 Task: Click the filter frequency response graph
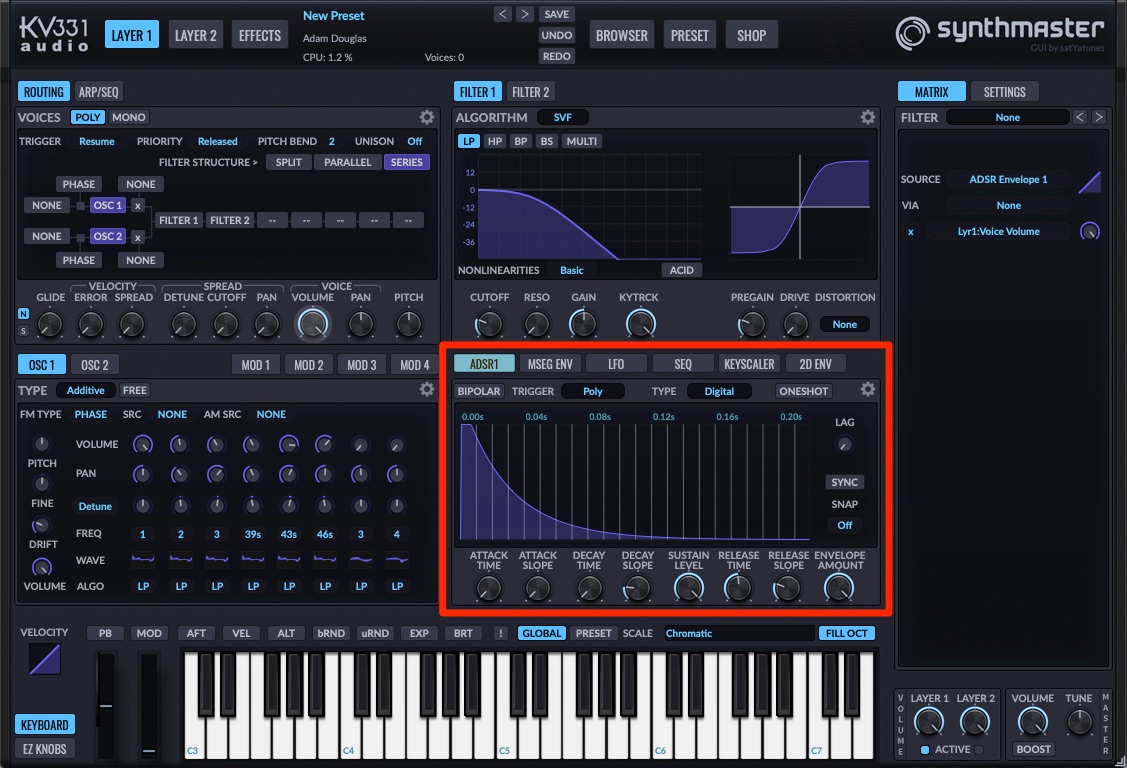coord(589,207)
